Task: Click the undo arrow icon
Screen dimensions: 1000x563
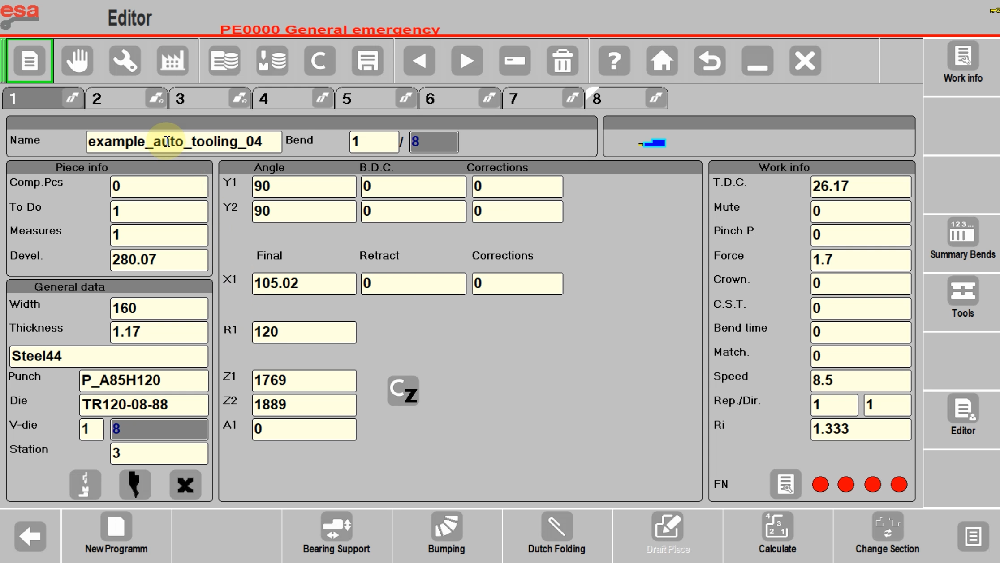Action: coord(710,61)
